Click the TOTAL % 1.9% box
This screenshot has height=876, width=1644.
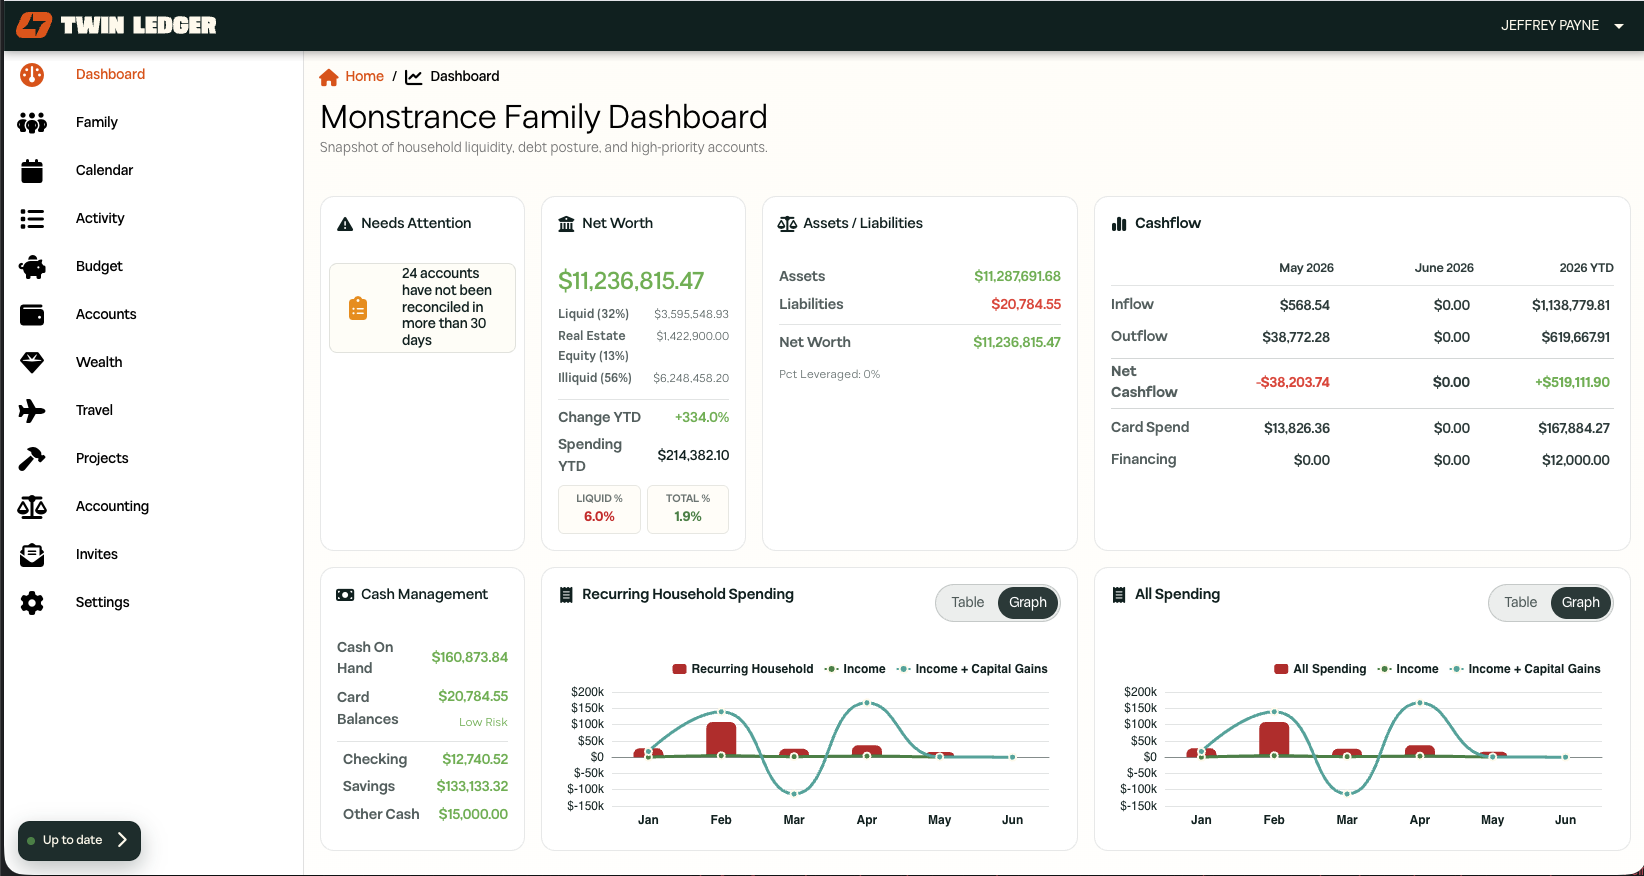click(688, 509)
